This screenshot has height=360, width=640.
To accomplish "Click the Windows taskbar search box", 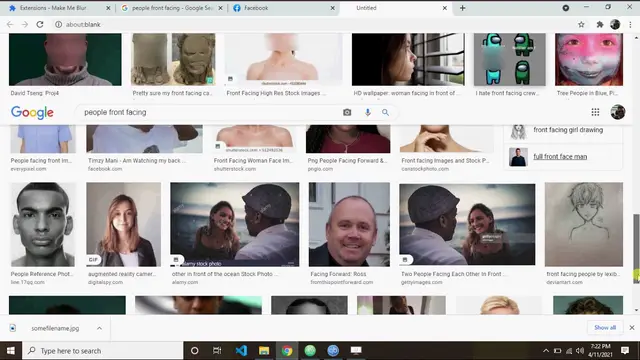I will [x=102, y=351].
